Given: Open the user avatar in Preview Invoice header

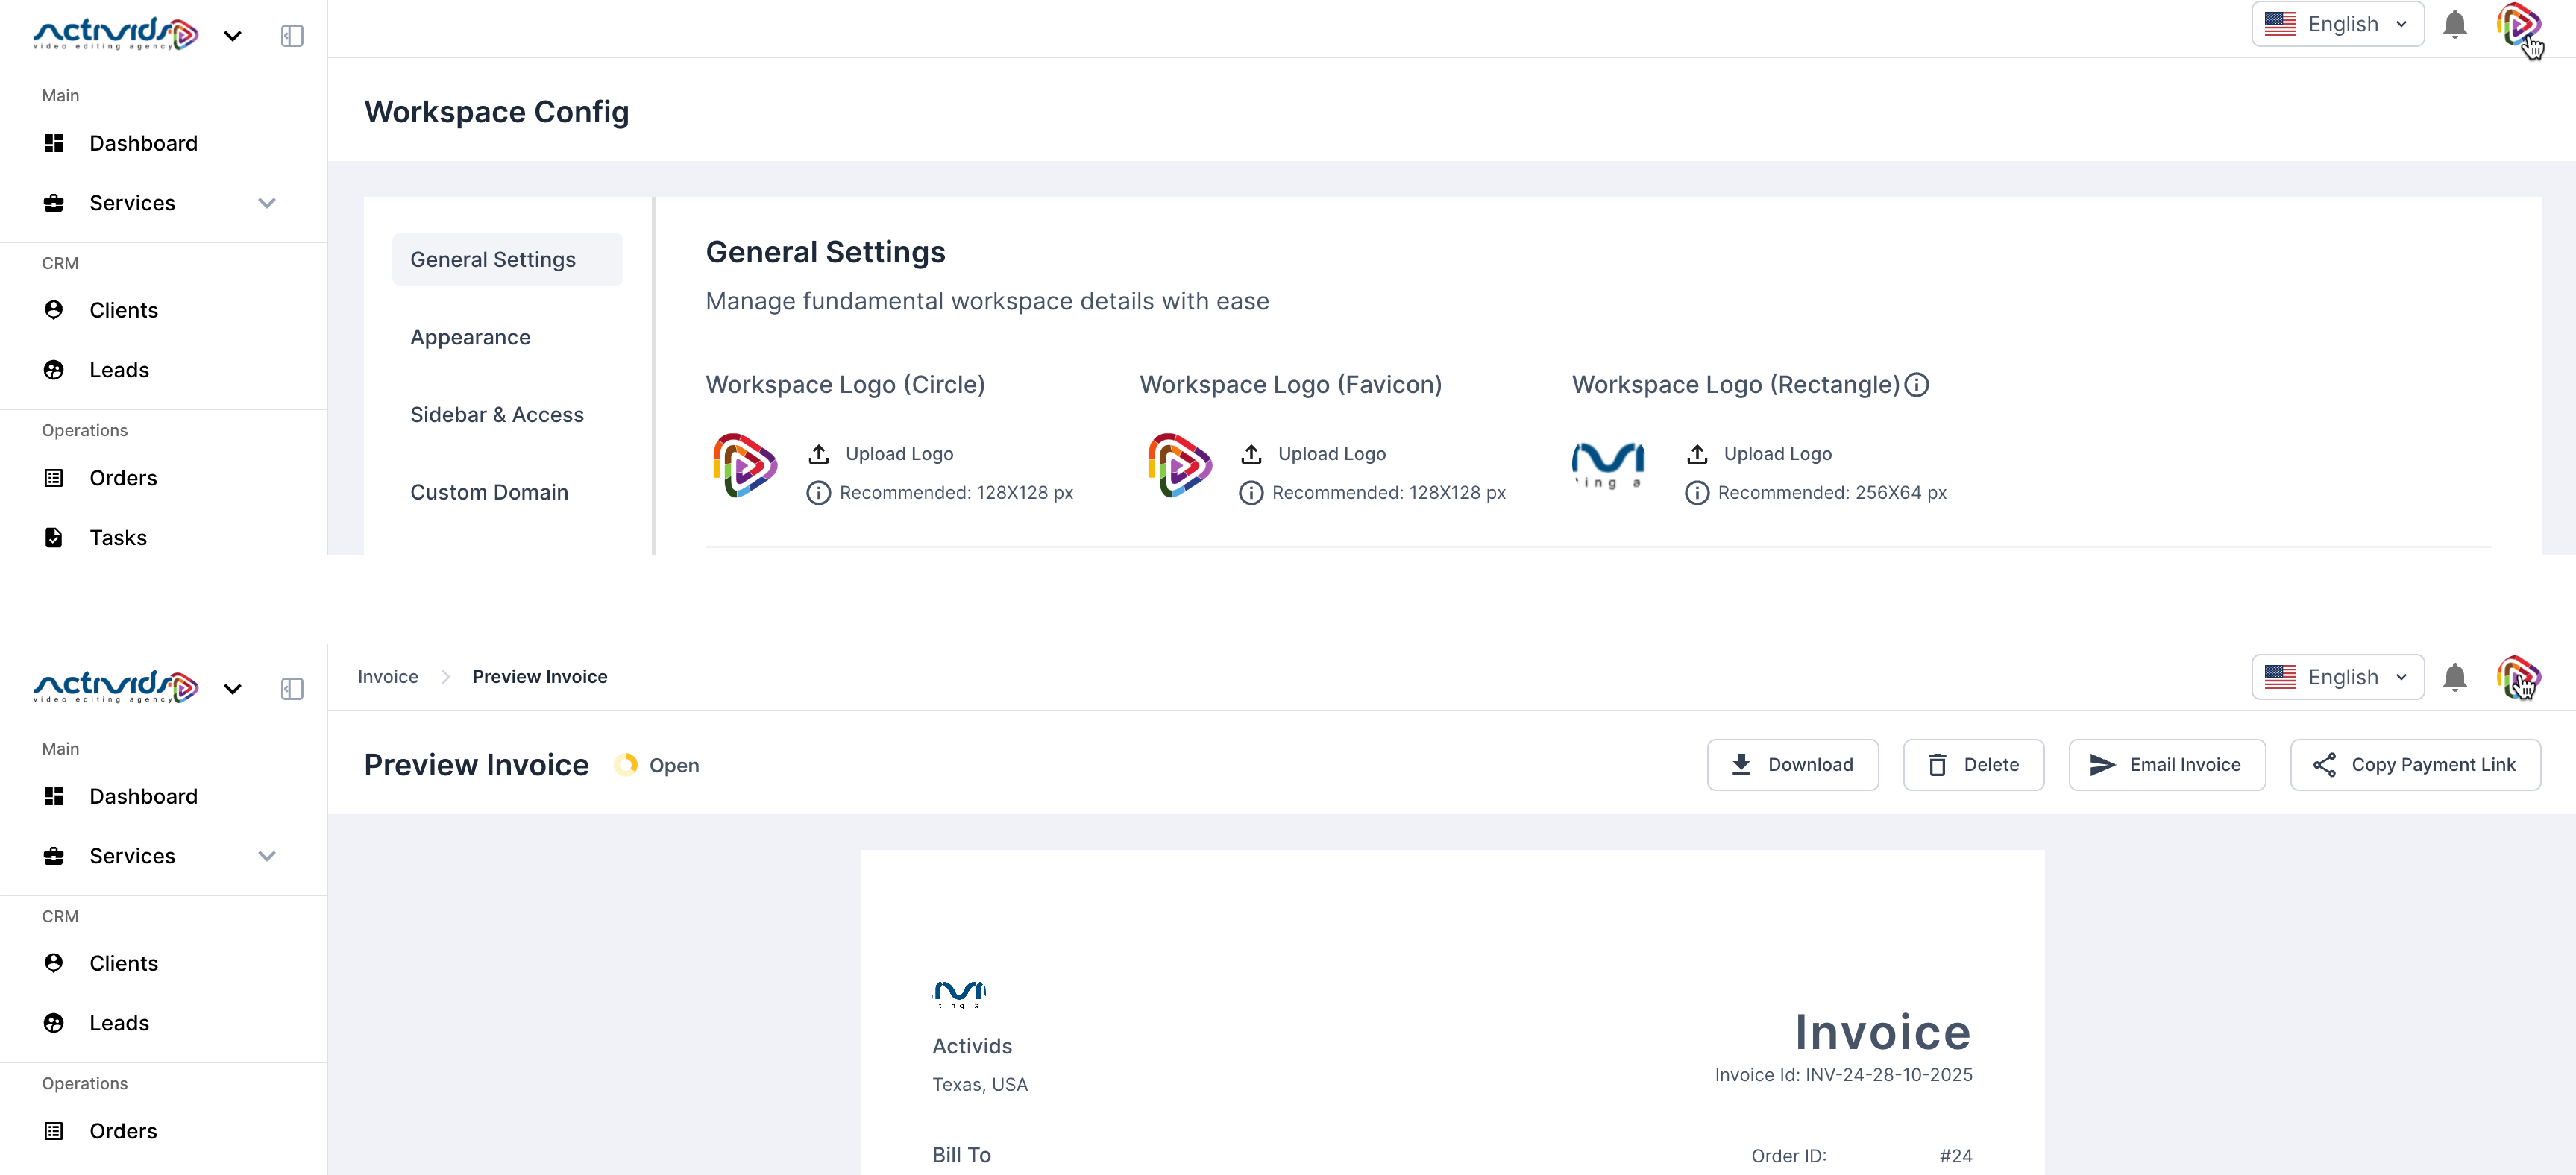Looking at the screenshot, I should click(2517, 677).
